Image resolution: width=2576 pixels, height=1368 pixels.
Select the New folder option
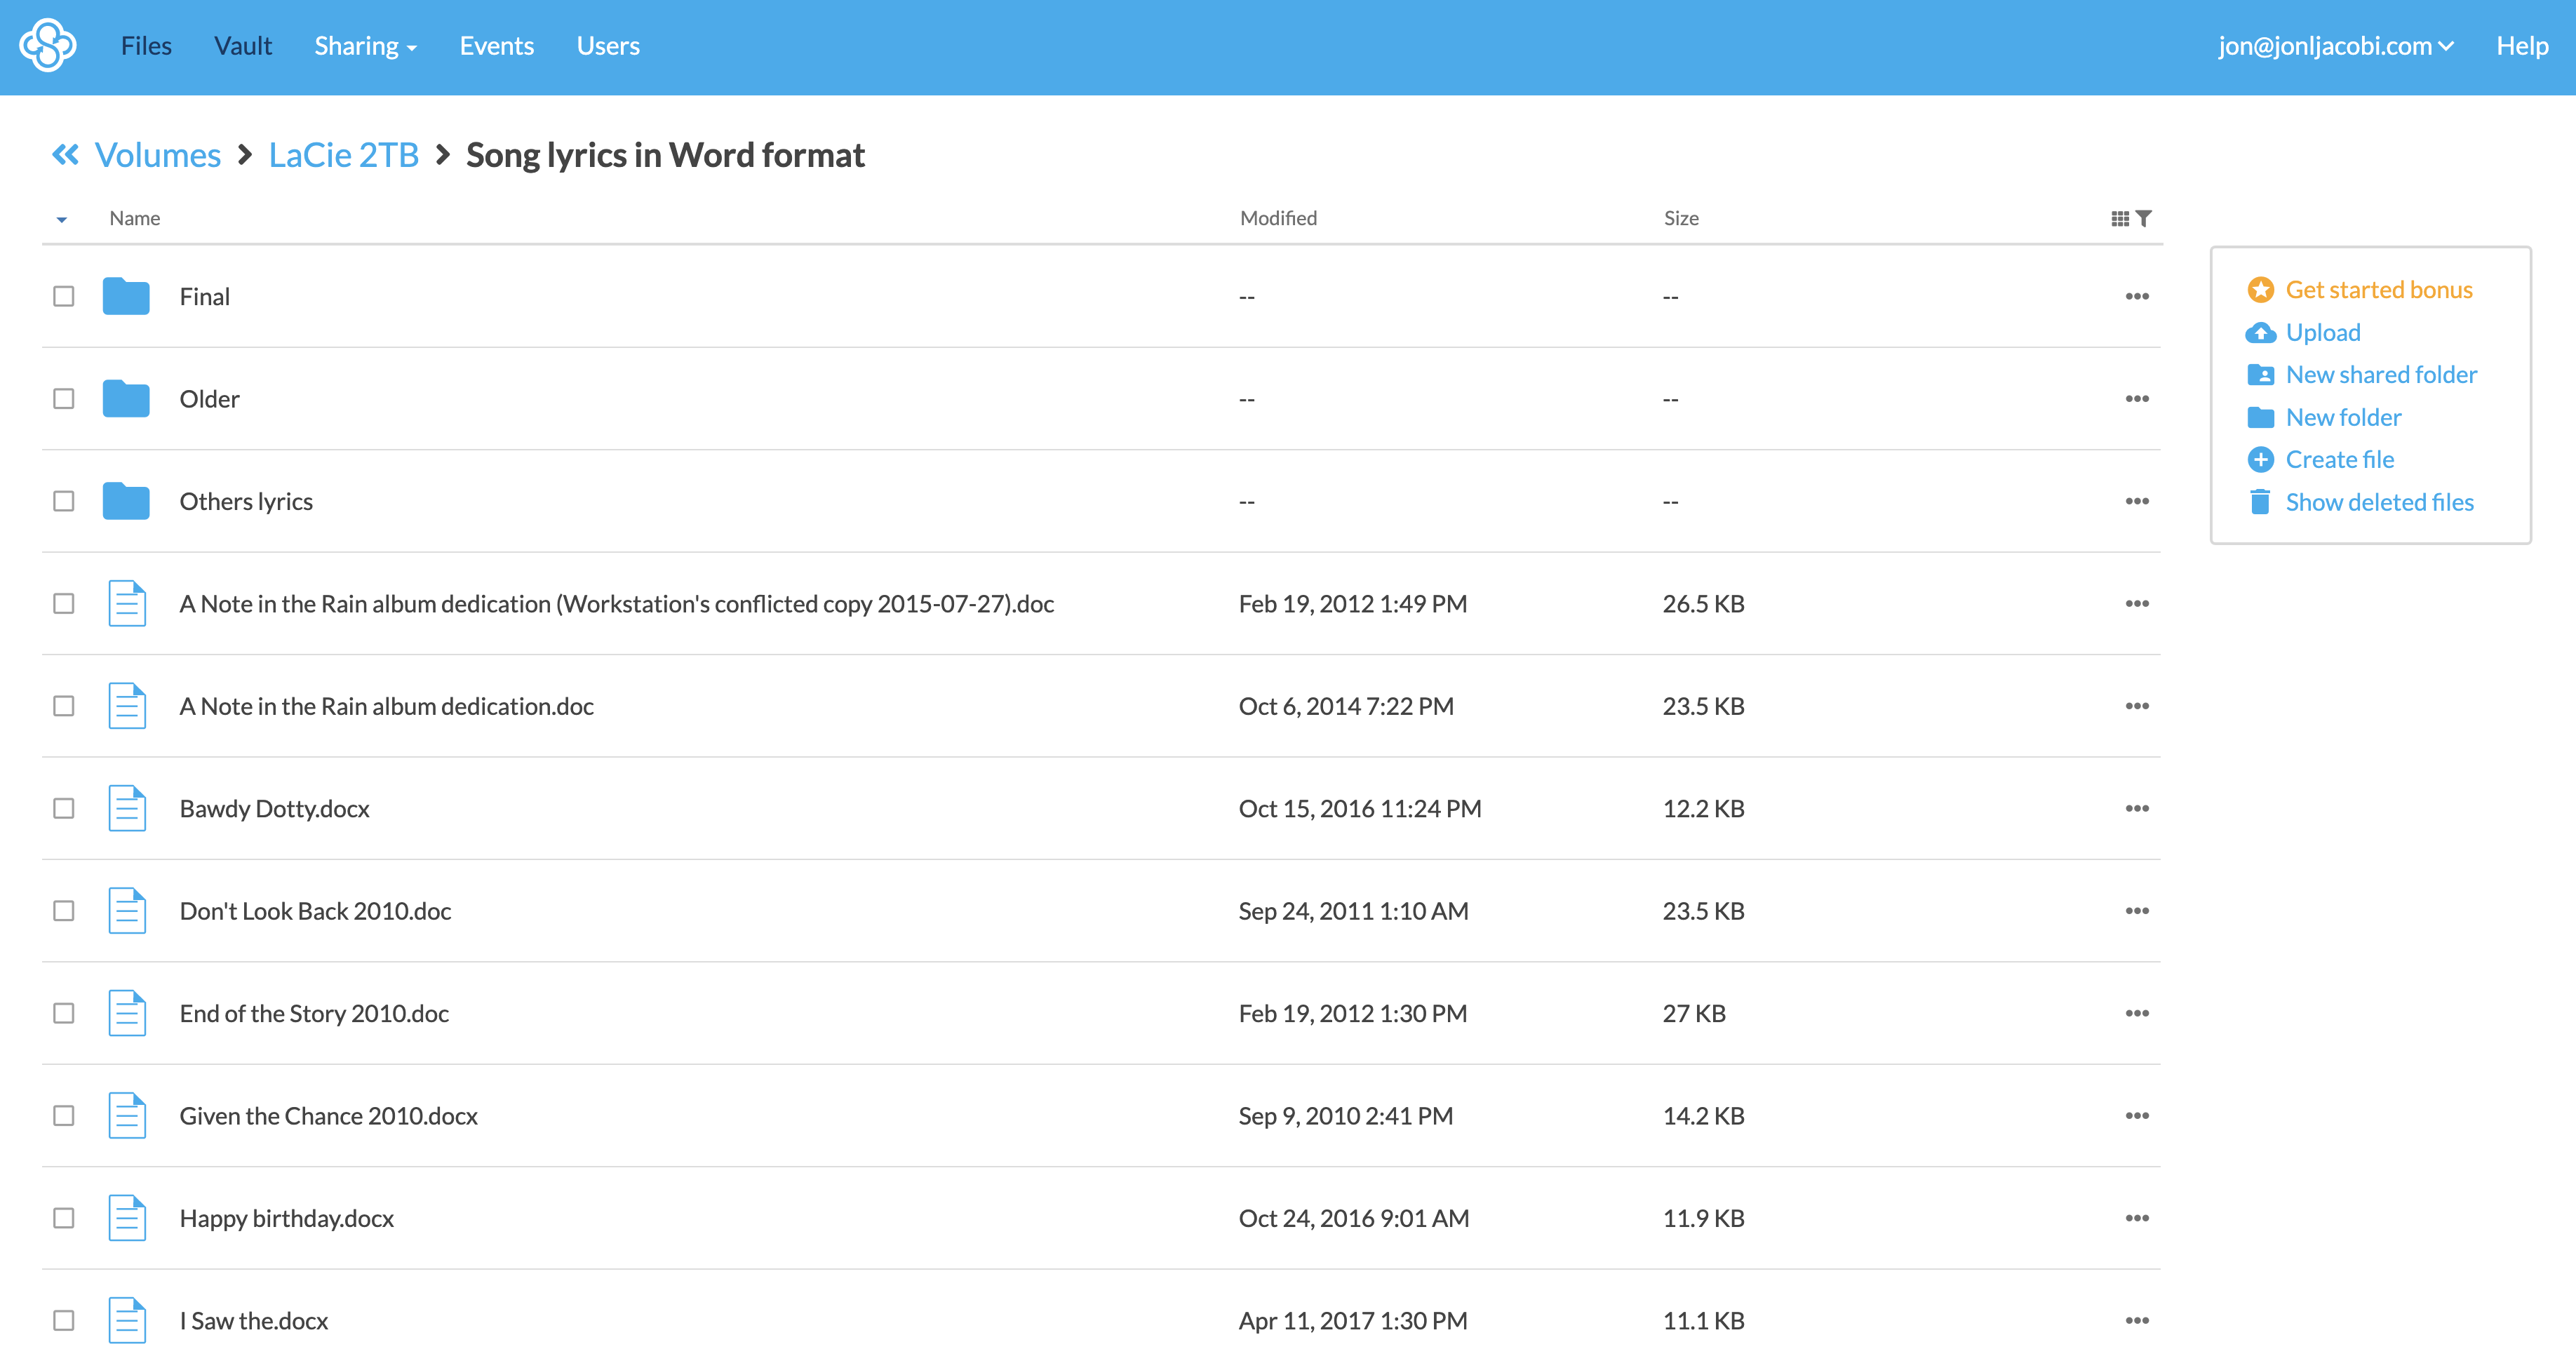(x=2343, y=417)
